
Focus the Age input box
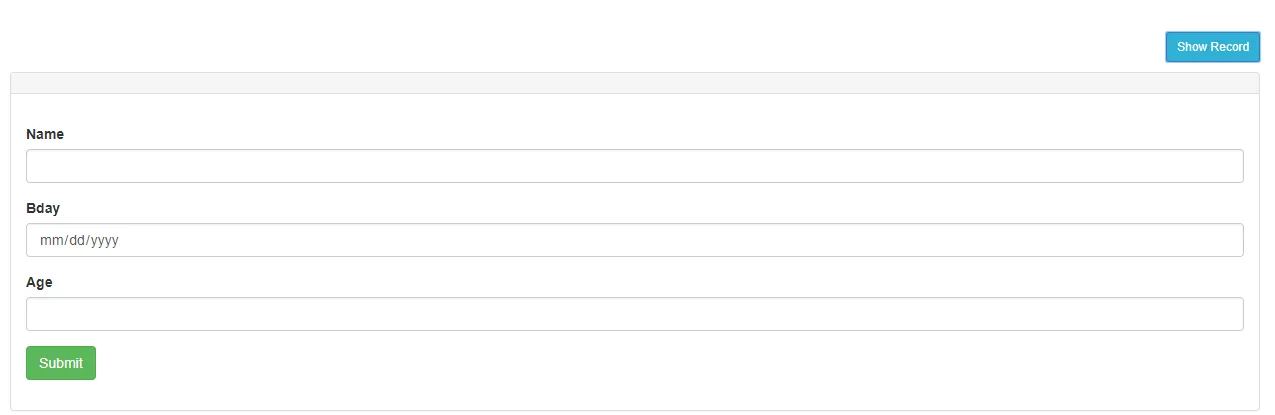pos(634,314)
